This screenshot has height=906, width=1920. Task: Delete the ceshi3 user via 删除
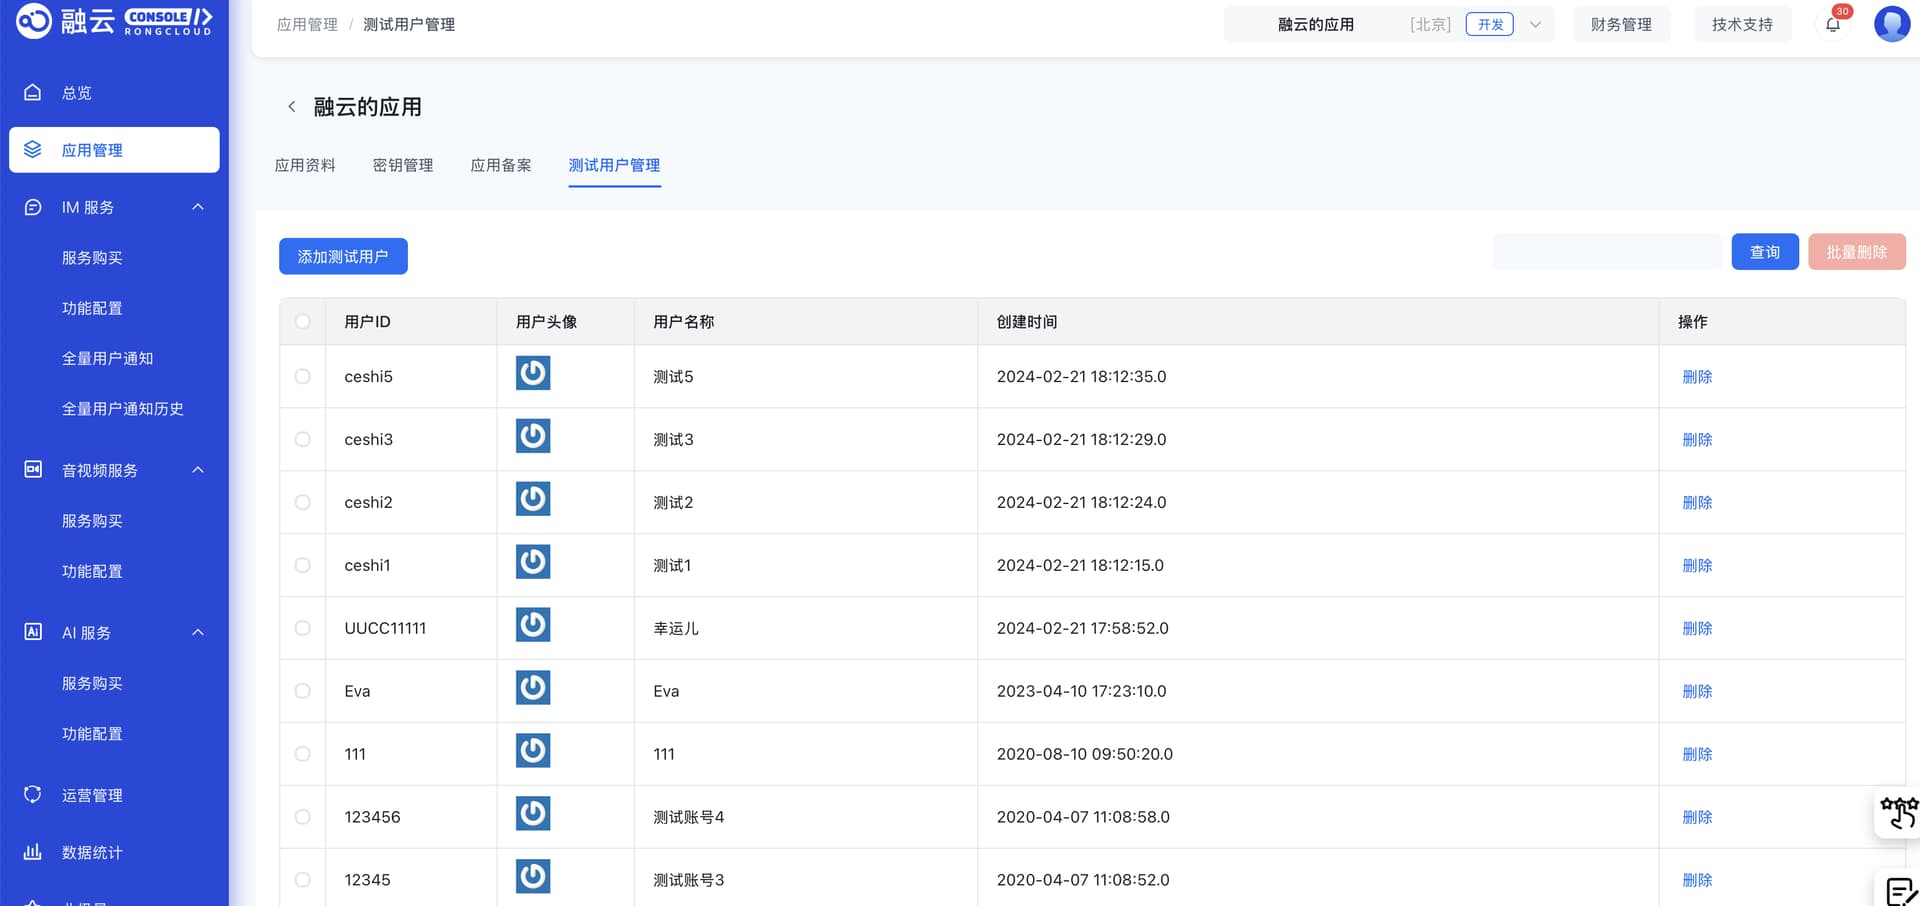1697,440
